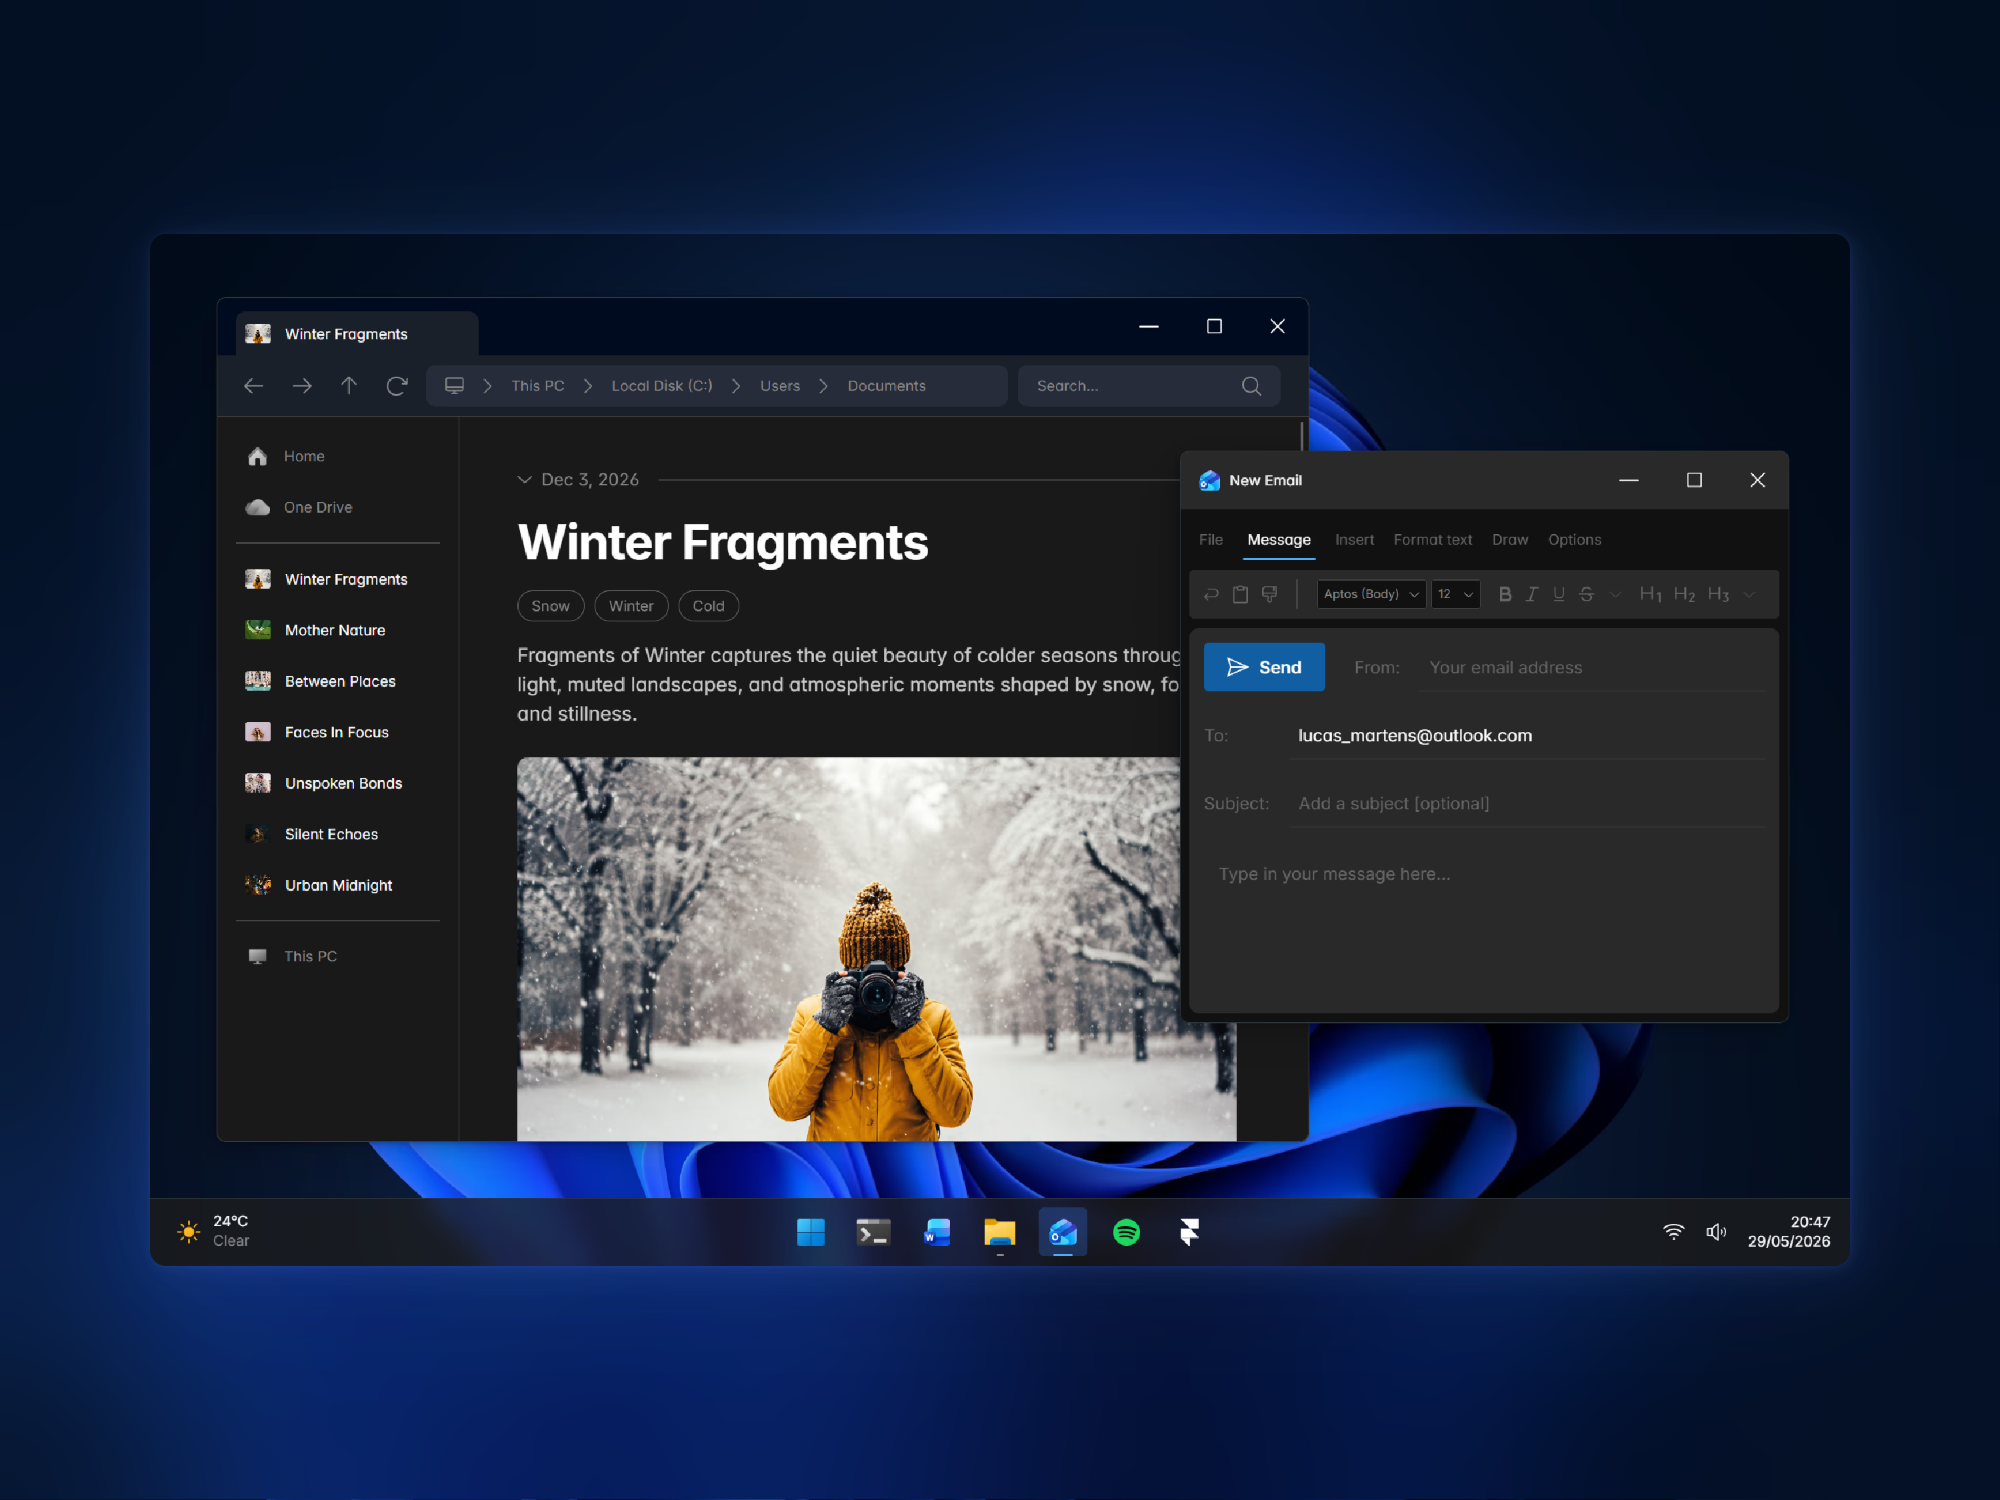
Task: Click the forward arrow in the file explorer
Action: point(302,386)
